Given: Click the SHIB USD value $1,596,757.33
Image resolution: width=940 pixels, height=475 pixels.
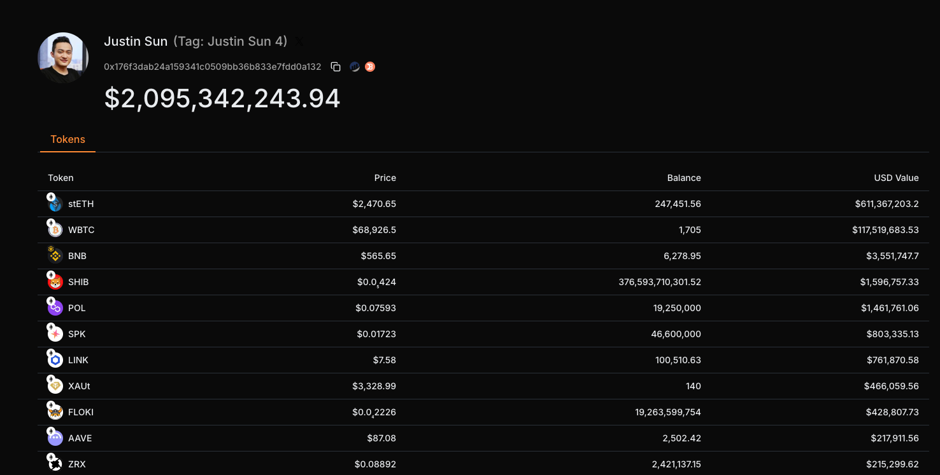Looking at the screenshot, I should pos(890,282).
